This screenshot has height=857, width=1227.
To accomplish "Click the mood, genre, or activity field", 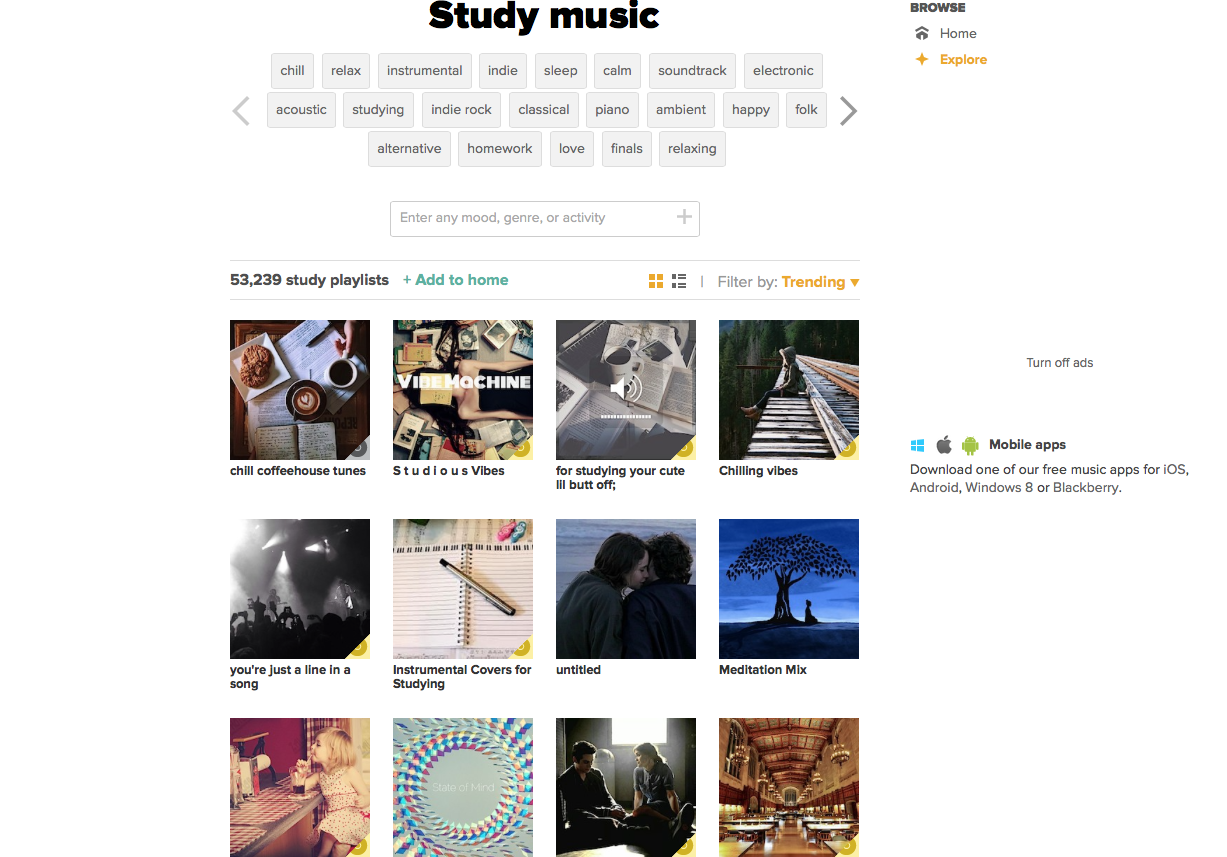I will 545,219.
